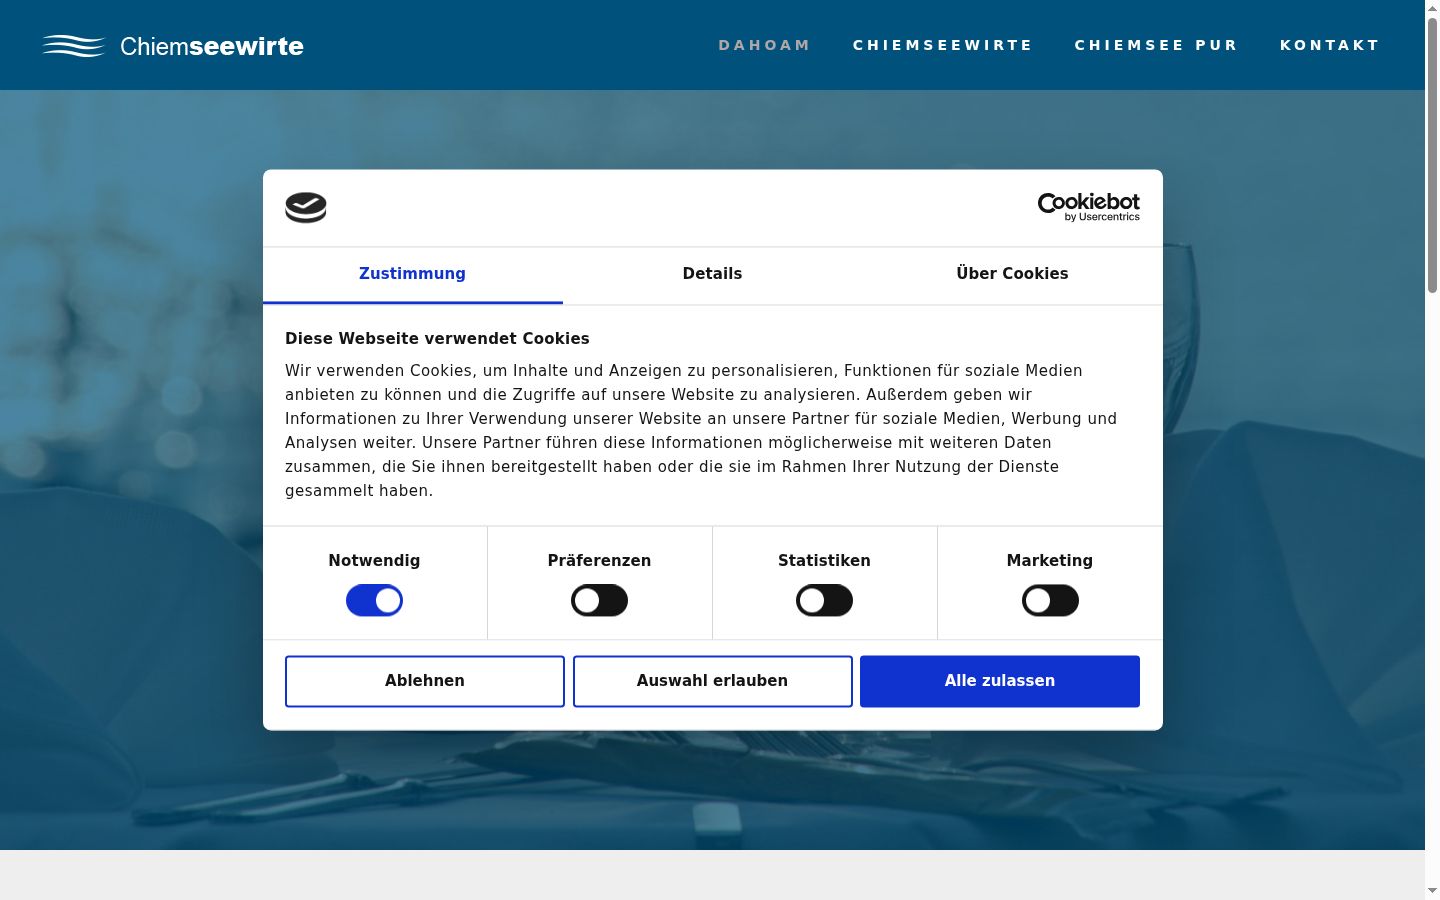Enable the Präferenzen cookie switch
Image resolution: width=1440 pixels, height=900 pixels.
pos(599,601)
